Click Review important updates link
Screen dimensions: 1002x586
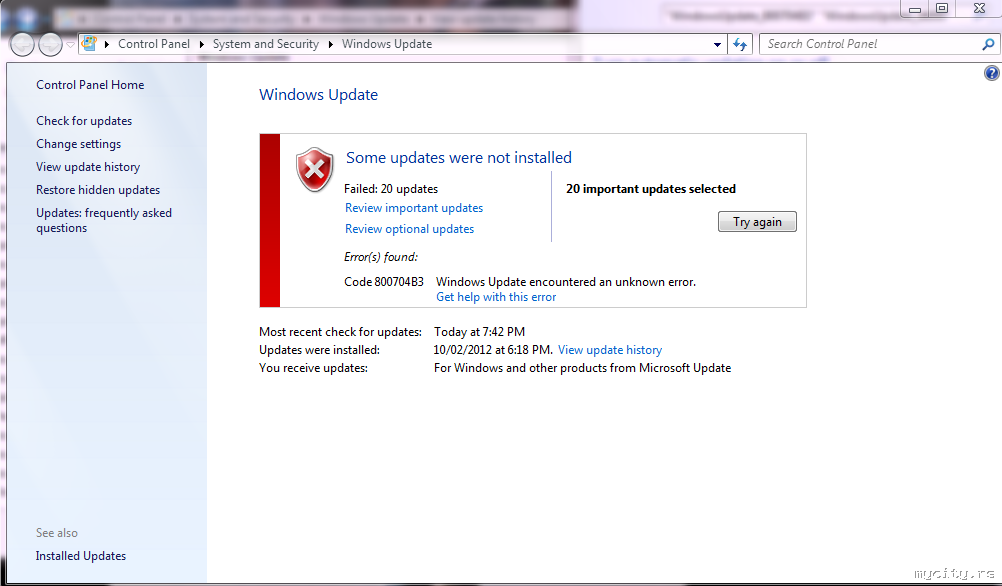click(414, 208)
